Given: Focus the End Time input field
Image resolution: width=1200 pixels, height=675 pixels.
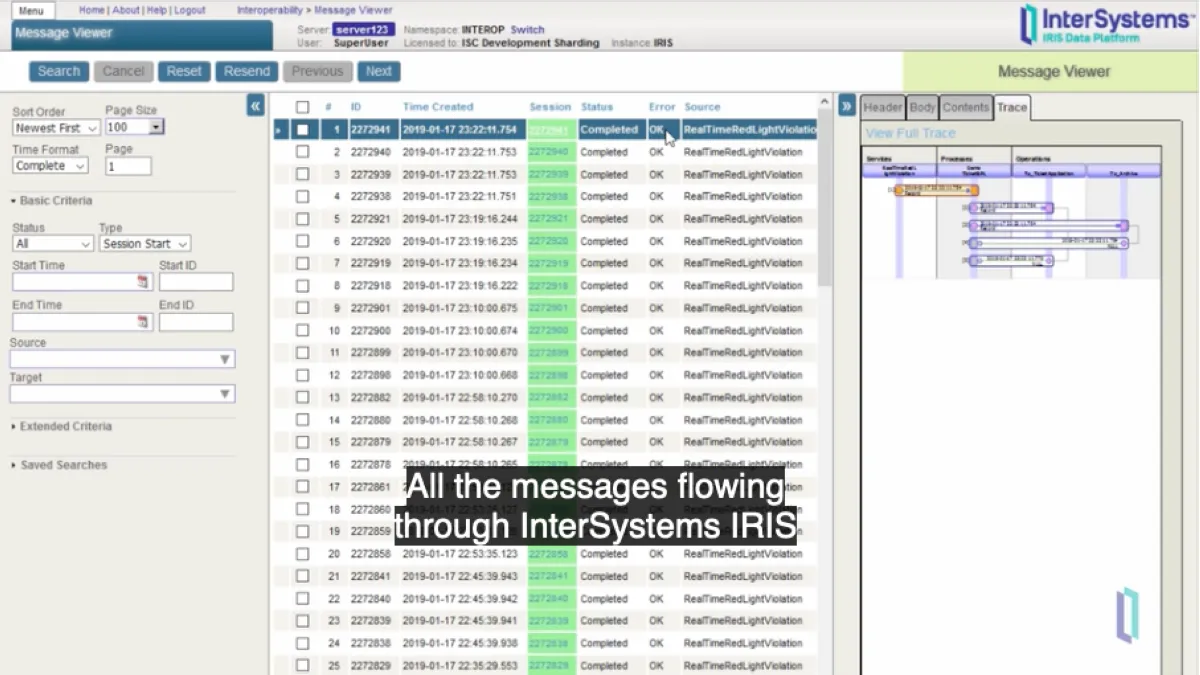Looking at the screenshot, I should click(81, 322).
